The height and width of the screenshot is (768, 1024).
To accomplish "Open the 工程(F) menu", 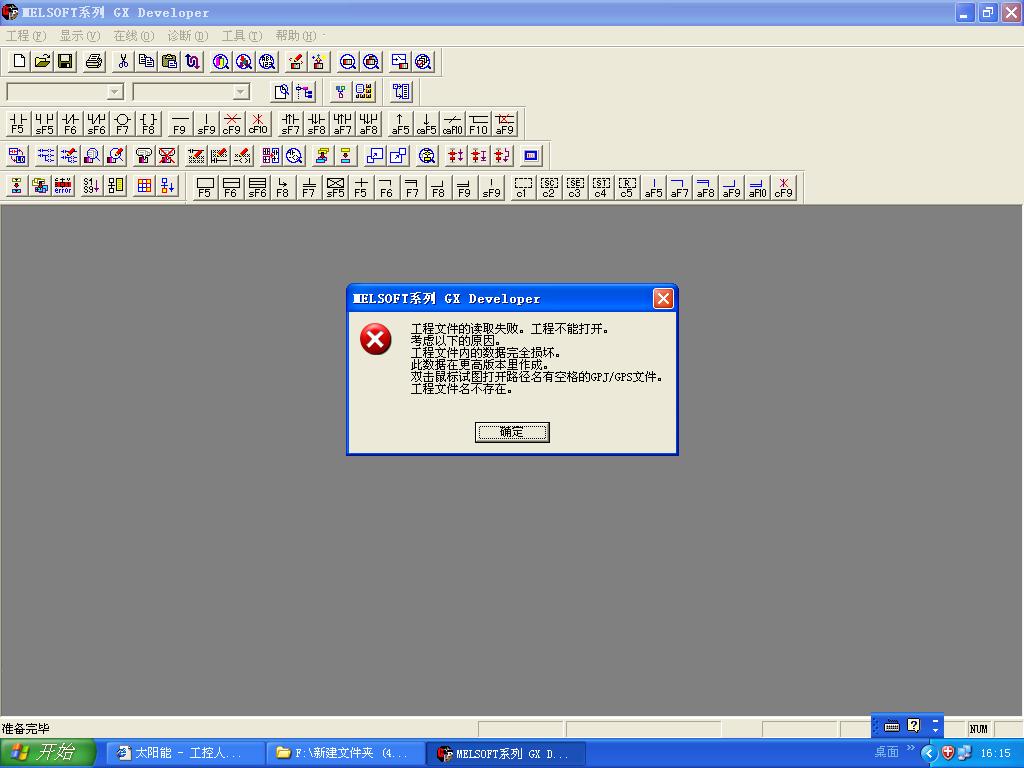I will click(x=26, y=36).
